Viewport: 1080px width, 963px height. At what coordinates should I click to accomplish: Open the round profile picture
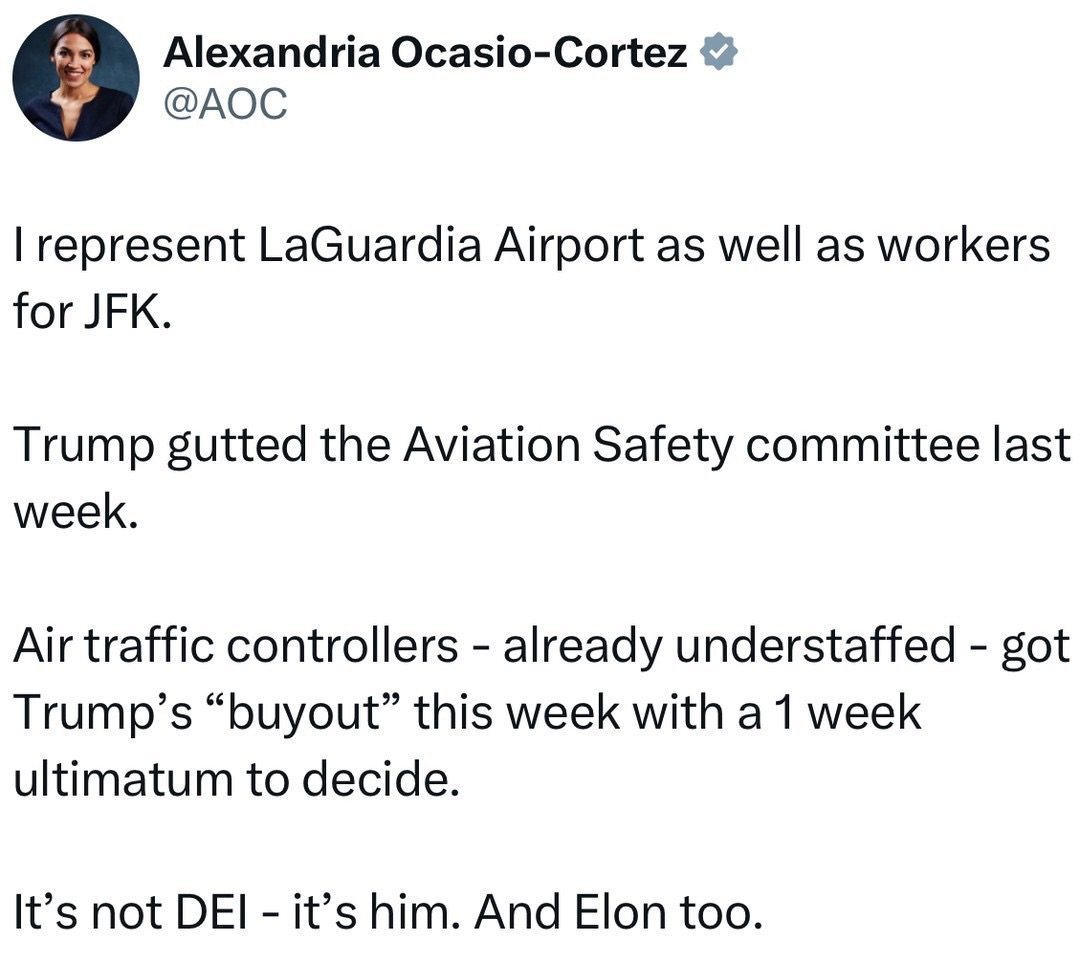(x=76, y=78)
